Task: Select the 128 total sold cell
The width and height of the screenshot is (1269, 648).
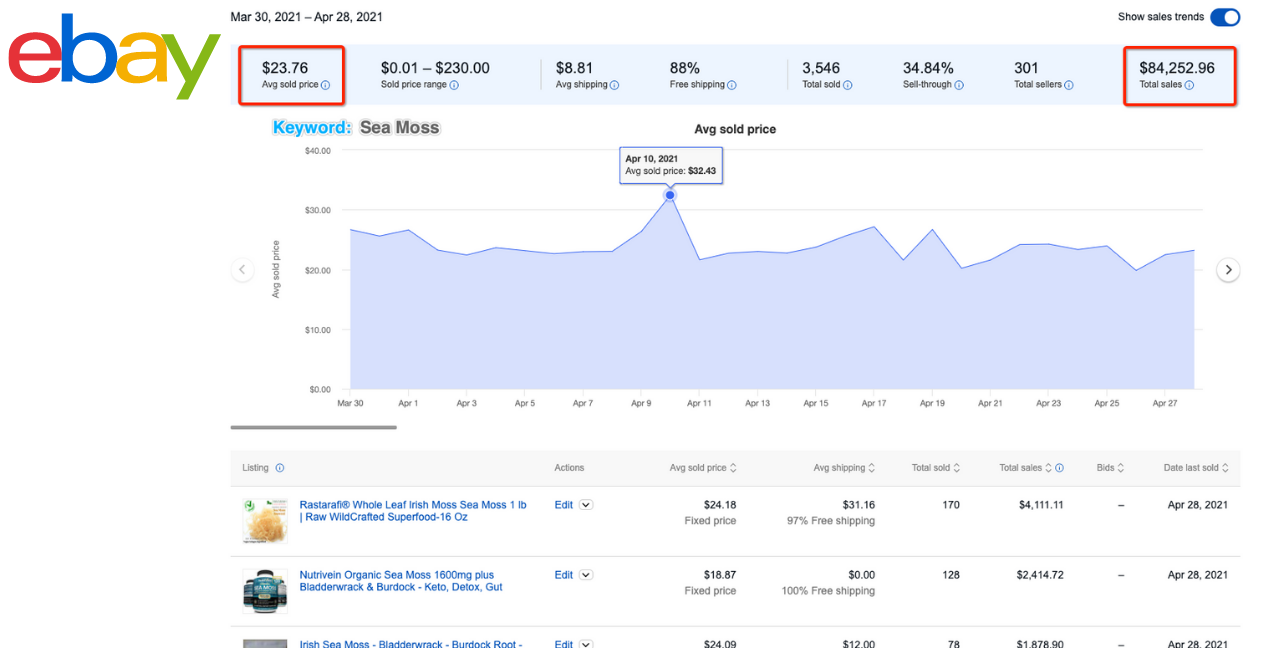Action: click(x=951, y=575)
